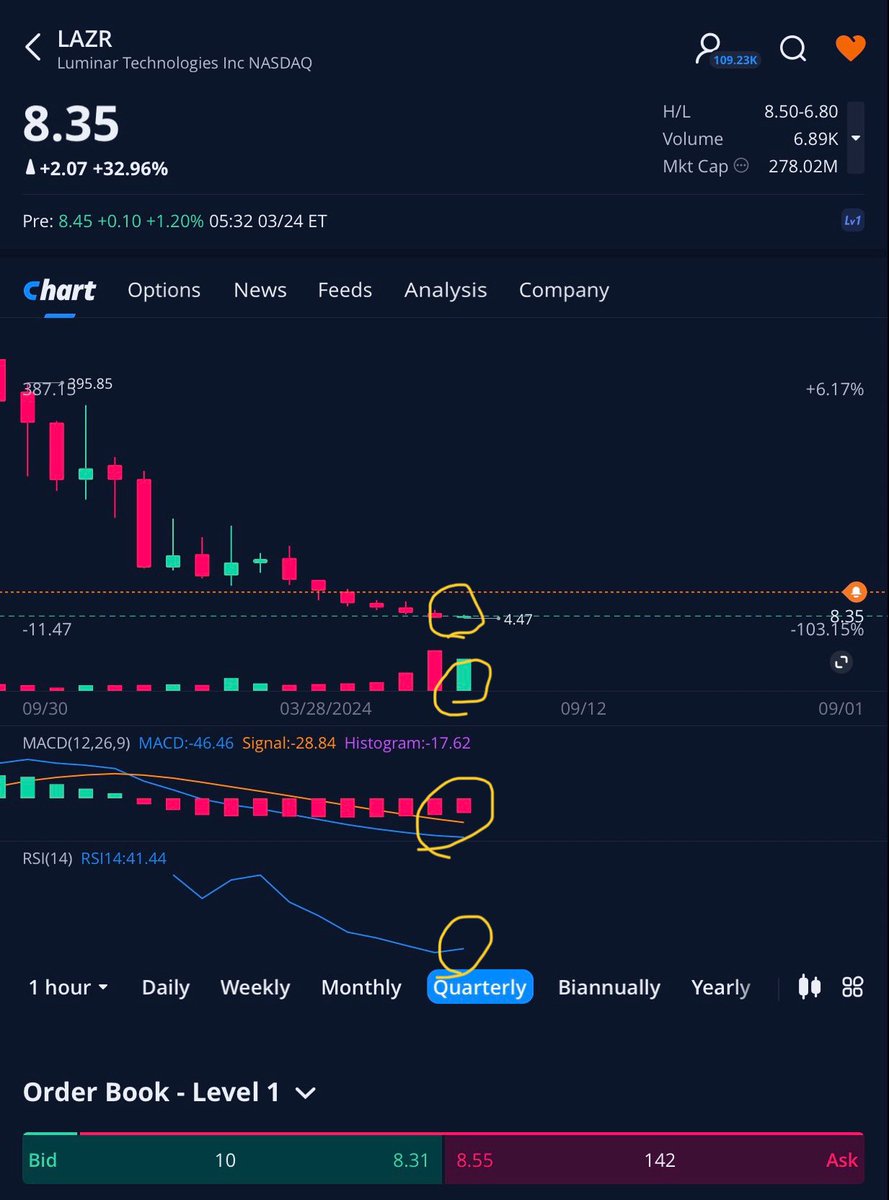The height and width of the screenshot is (1200, 889).
Task: Go back using the left arrow
Action: tap(34, 48)
